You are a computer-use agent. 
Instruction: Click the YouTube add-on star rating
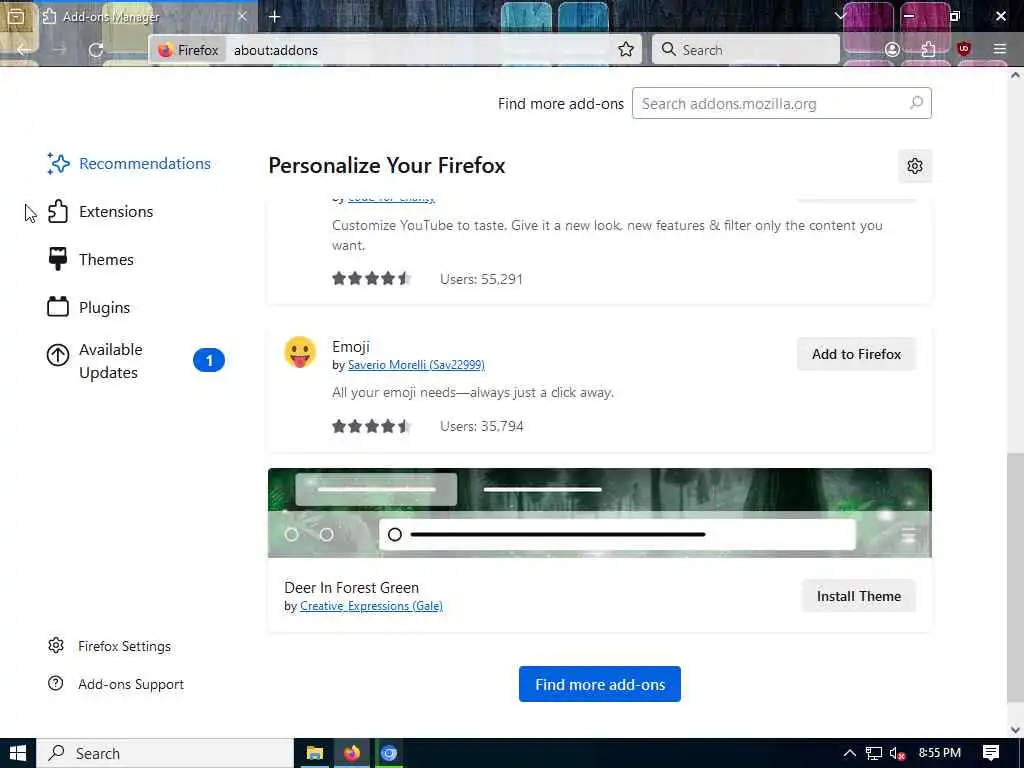pyautogui.click(x=372, y=279)
